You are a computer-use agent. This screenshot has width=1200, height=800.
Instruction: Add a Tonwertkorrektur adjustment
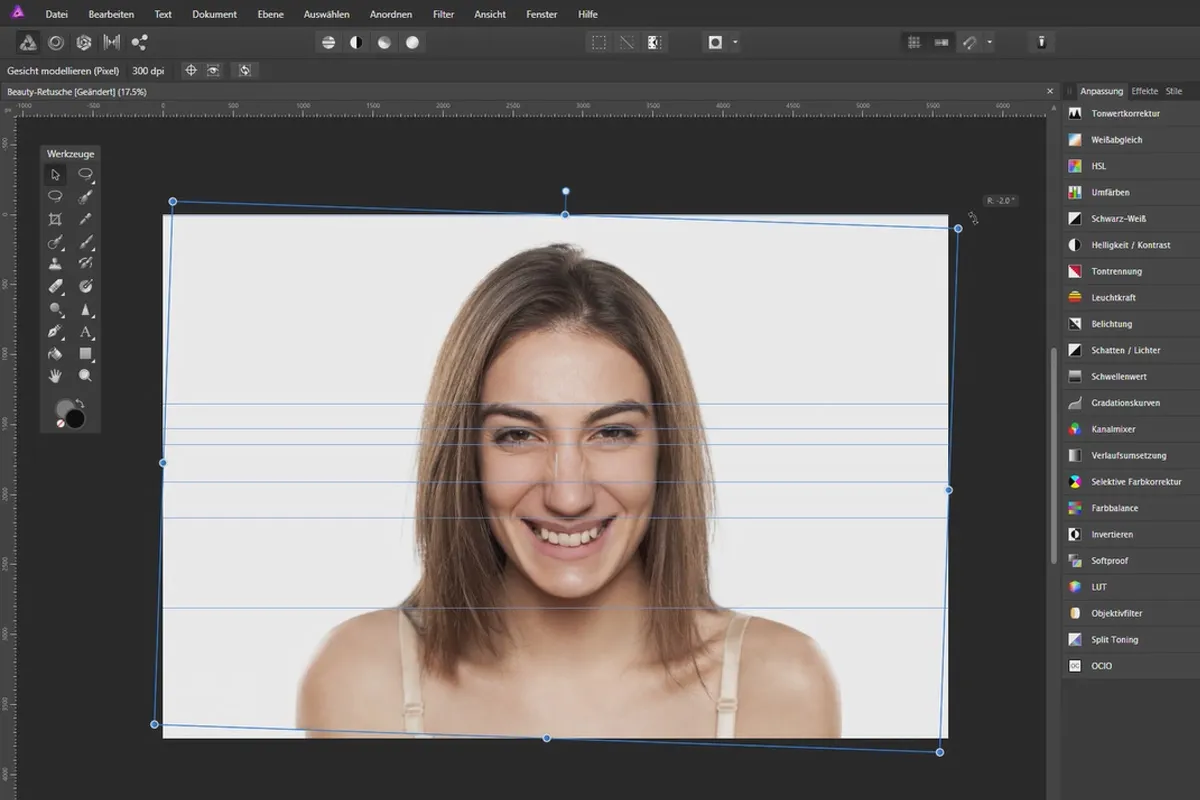click(1131, 114)
